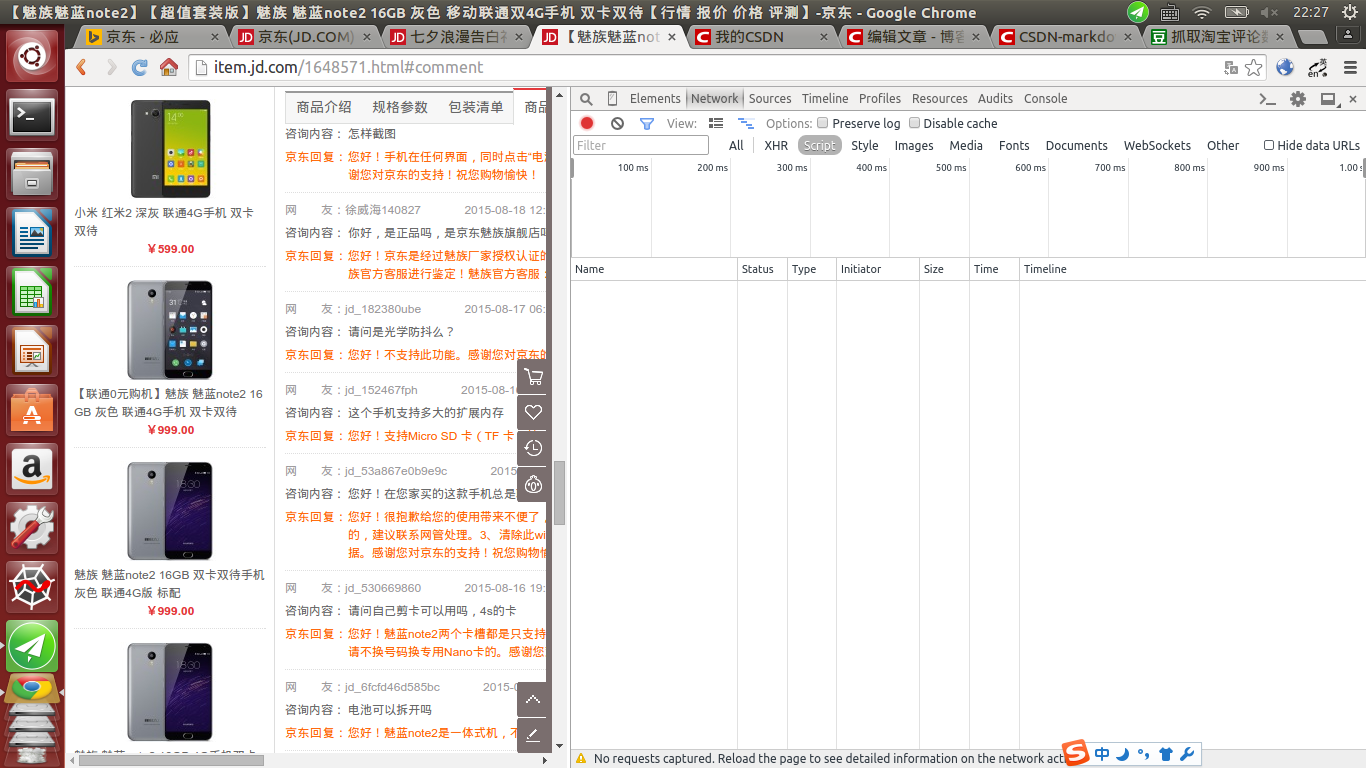Open the sound volume indicator in top bar

[1270, 12]
